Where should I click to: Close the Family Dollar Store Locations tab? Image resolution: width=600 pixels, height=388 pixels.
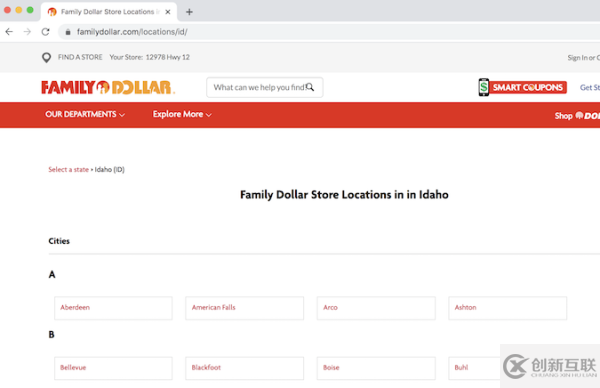point(168,12)
